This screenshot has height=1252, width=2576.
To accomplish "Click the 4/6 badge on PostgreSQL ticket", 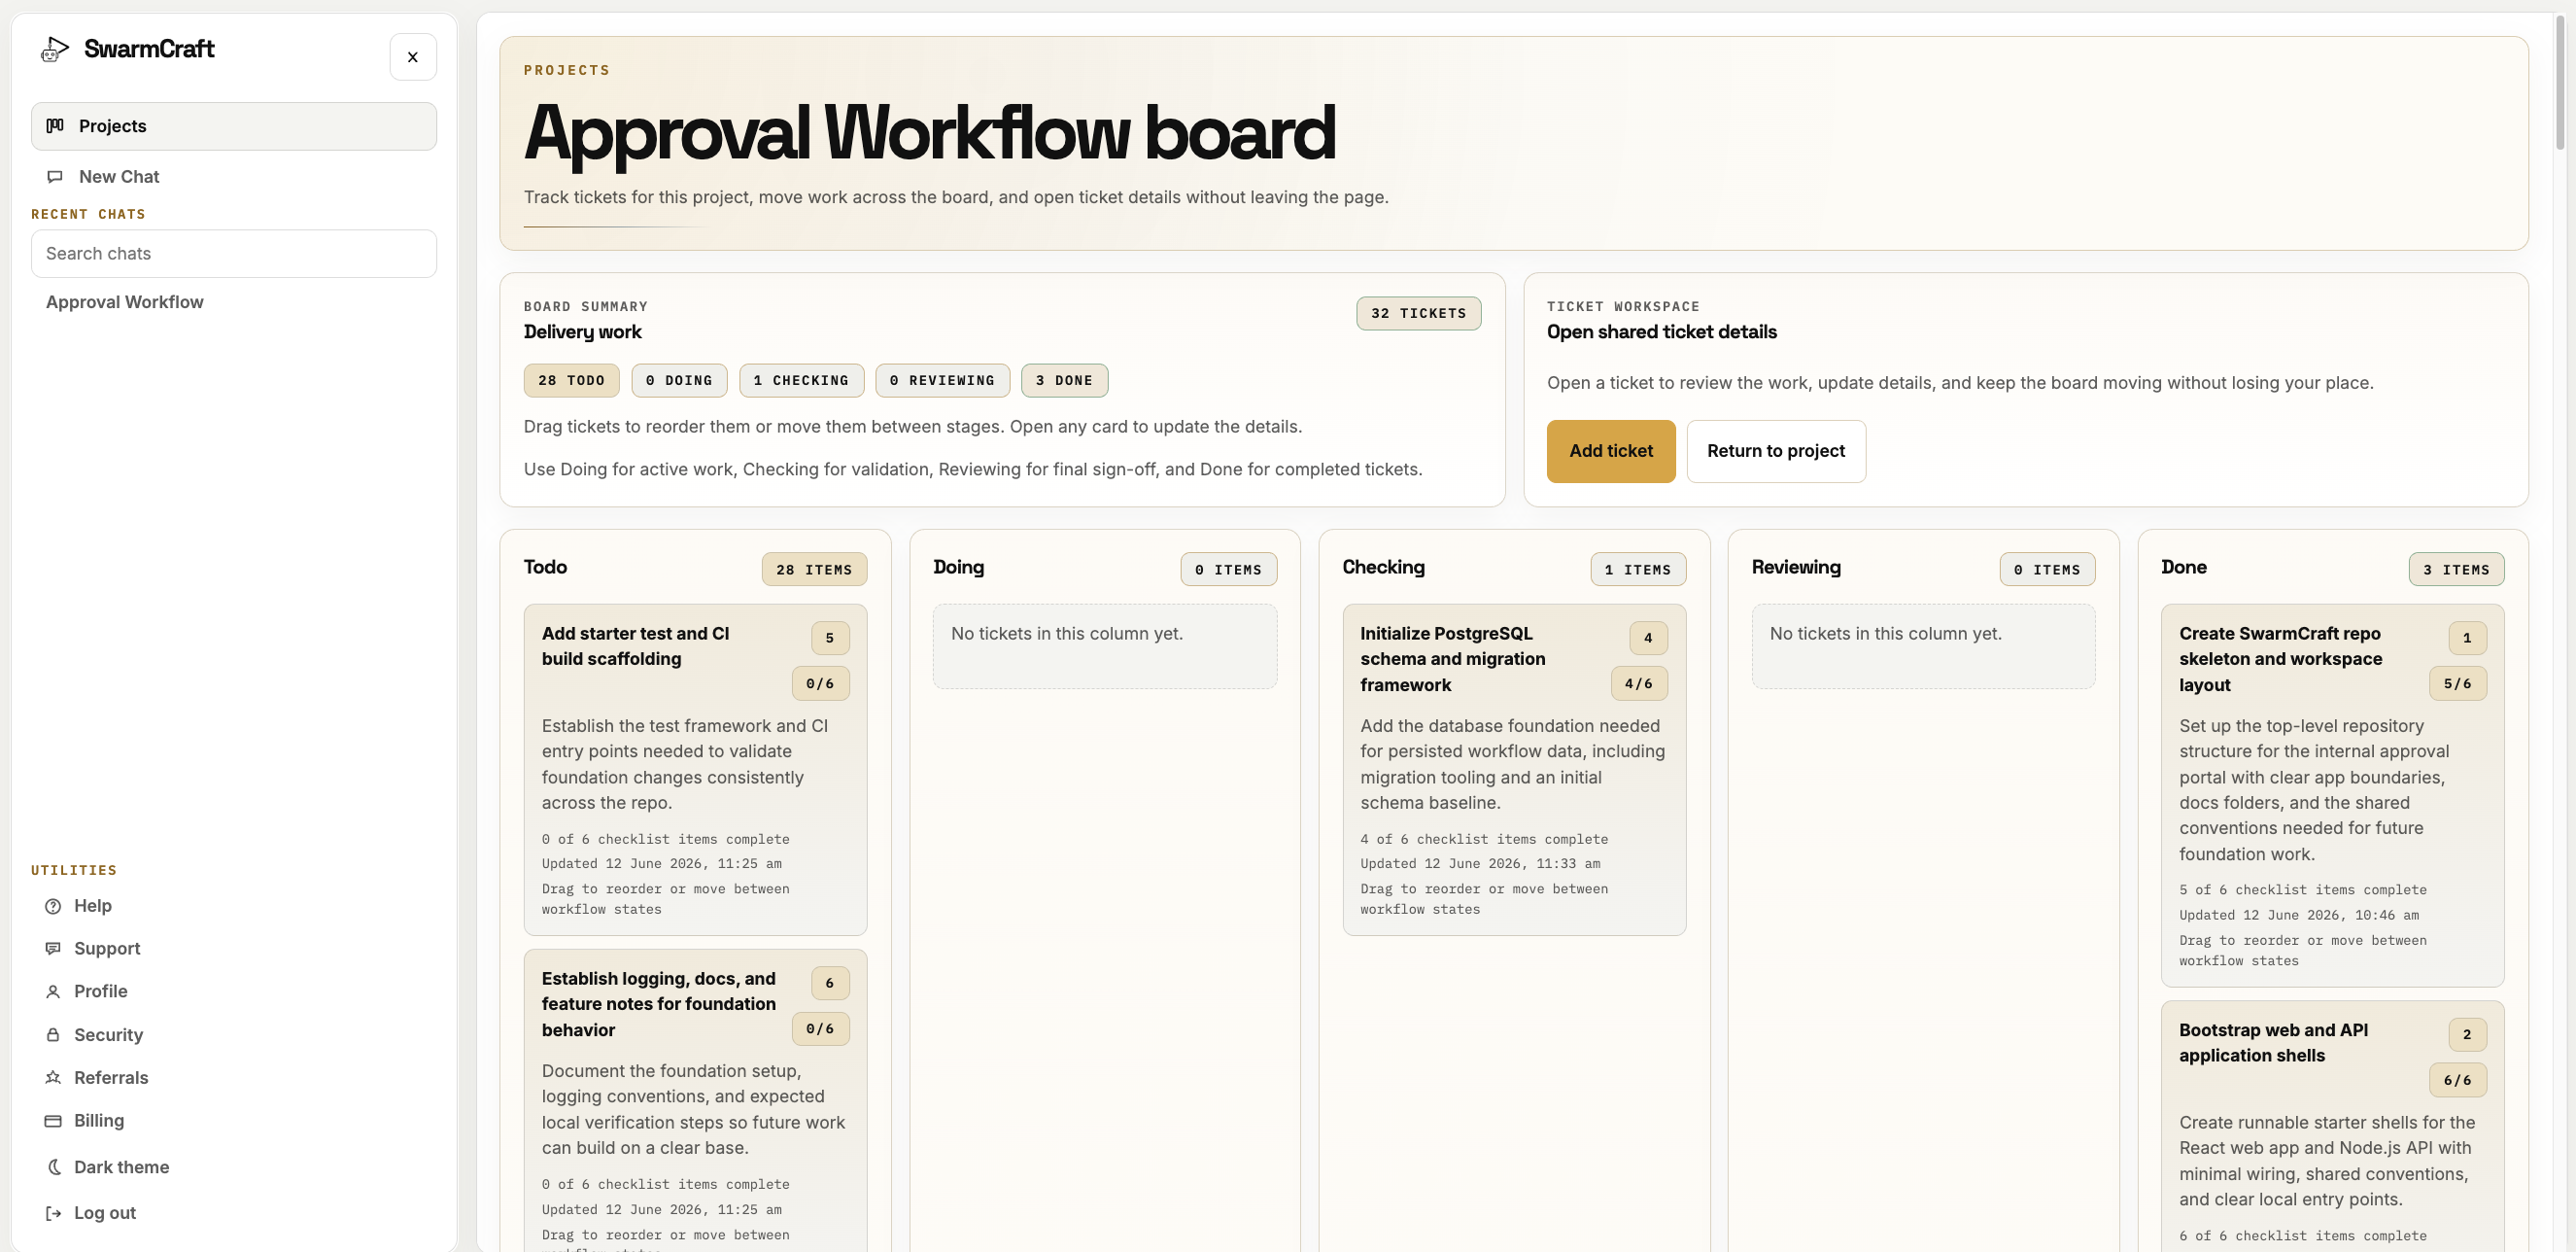I will (1639, 683).
